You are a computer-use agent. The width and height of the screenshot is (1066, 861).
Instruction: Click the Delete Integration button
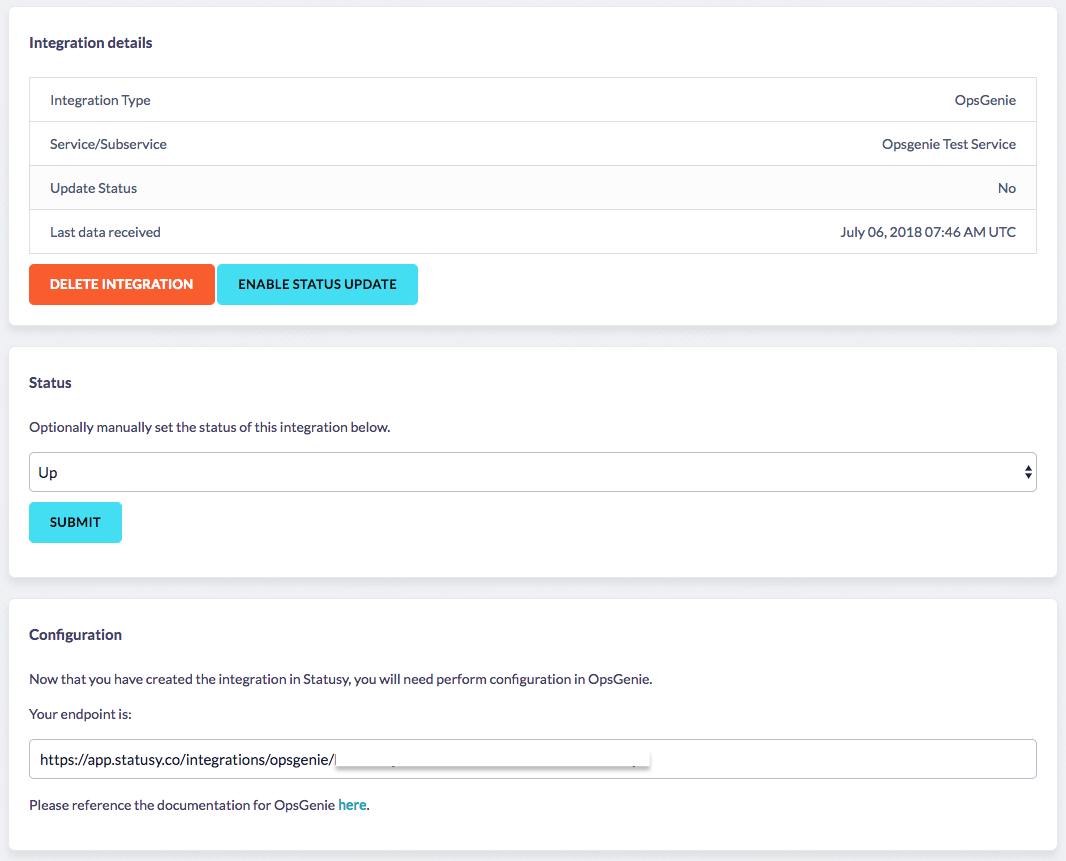click(122, 284)
